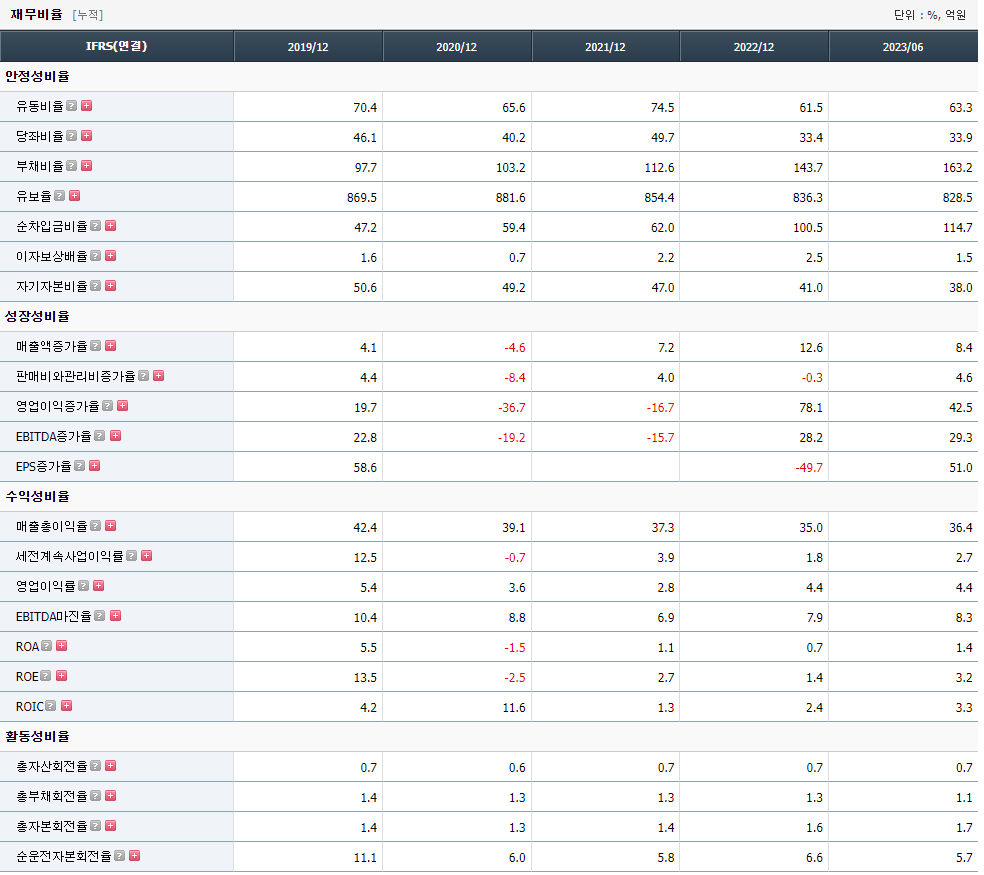Select the 869.5 유보율 value for 2019/12

(x=362, y=198)
